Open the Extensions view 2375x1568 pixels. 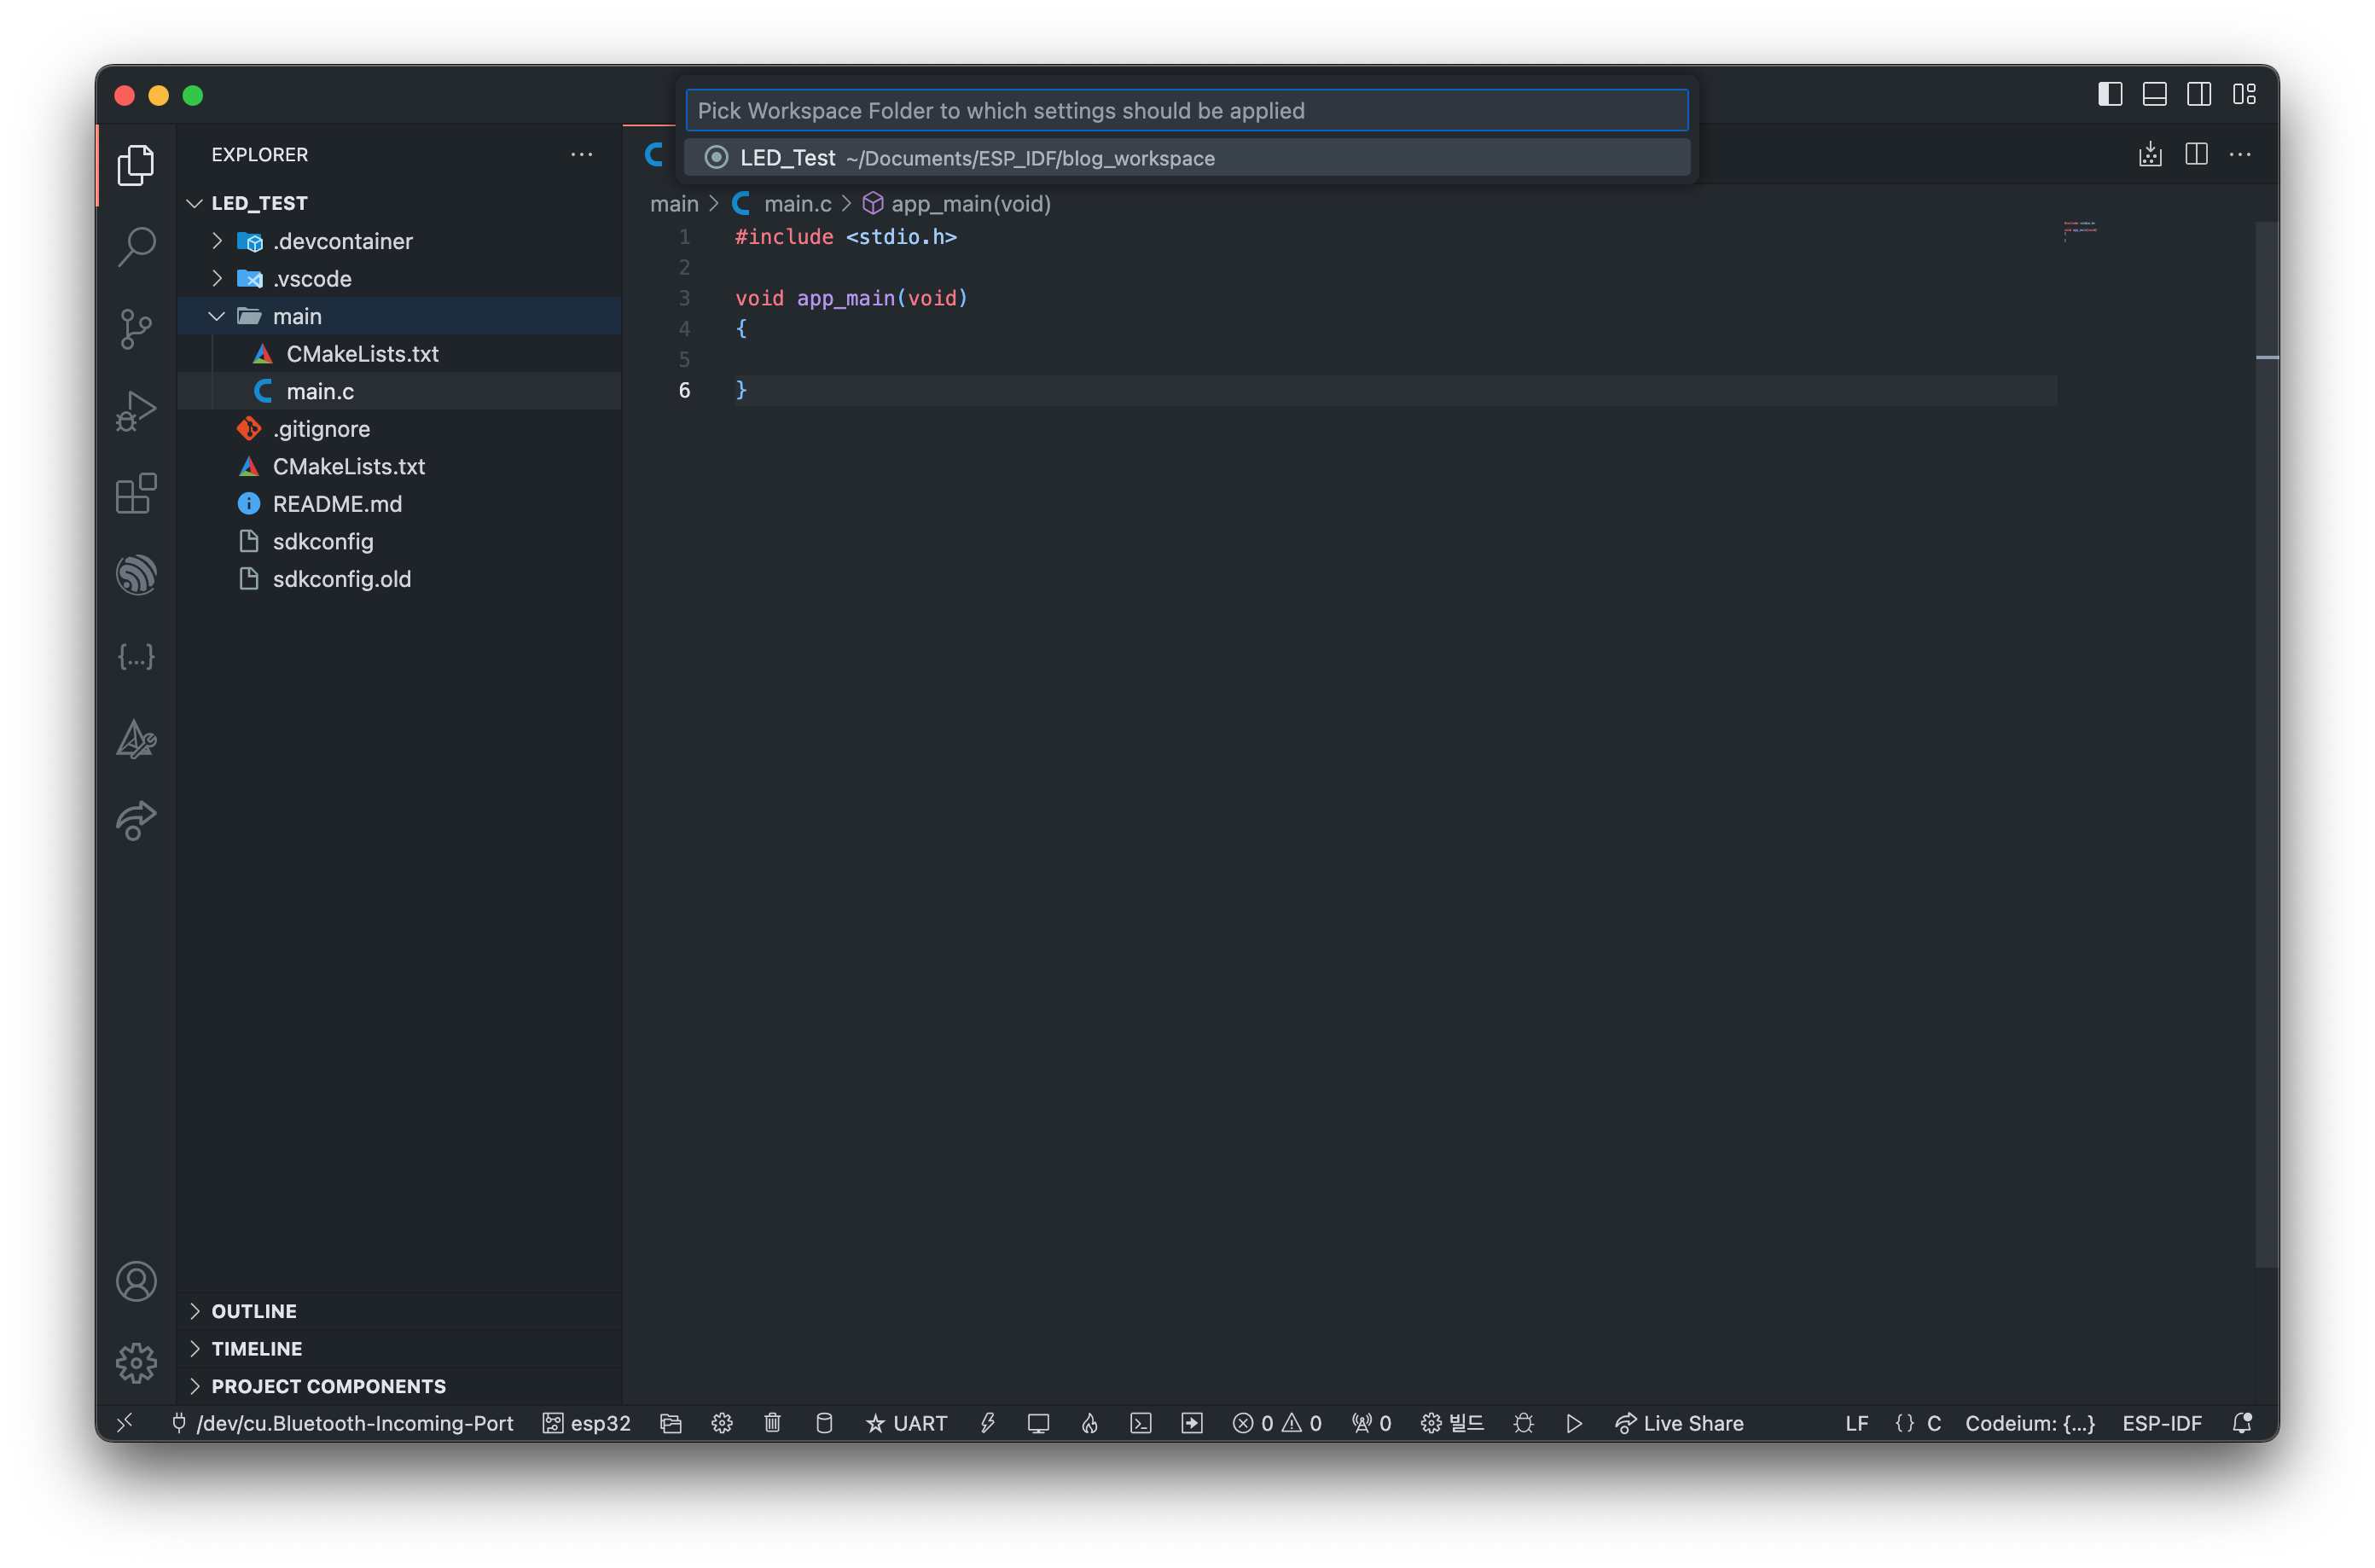pyautogui.click(x=136, y=493)
